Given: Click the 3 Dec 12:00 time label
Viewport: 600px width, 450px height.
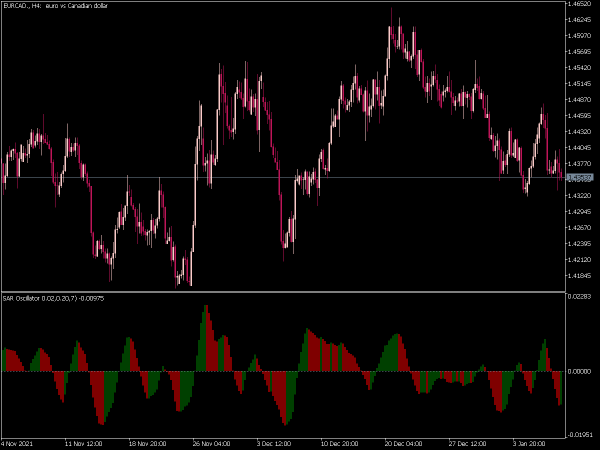Looking at the screenshot, I should pos(274,444).
